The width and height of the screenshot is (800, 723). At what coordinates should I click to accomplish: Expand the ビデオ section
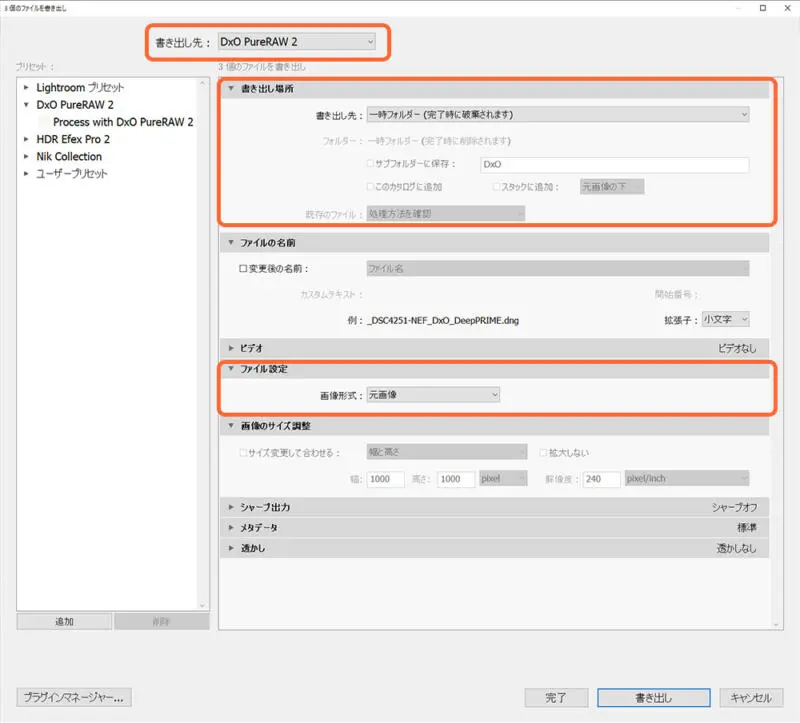tap(231, 348)
